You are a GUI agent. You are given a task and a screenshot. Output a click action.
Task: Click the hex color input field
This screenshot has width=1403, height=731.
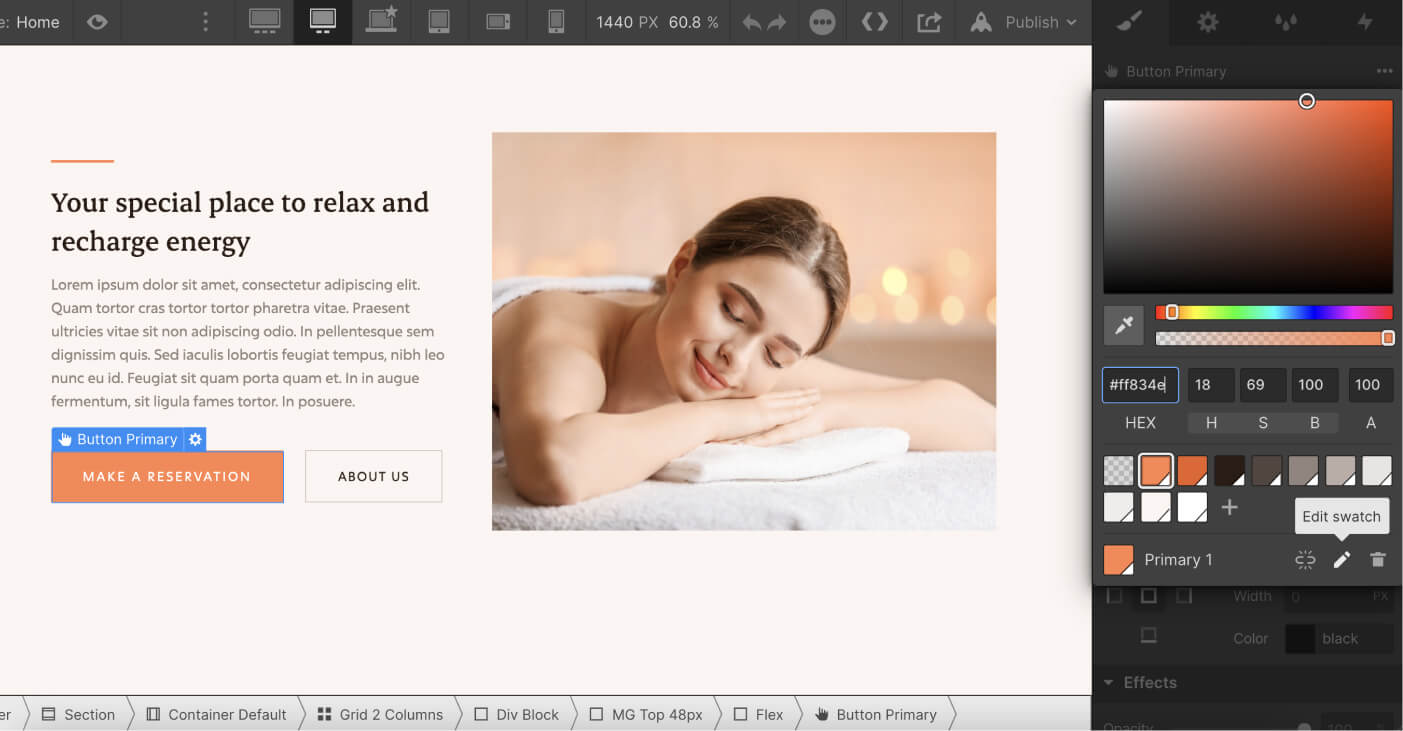[x=1139, y=385]
